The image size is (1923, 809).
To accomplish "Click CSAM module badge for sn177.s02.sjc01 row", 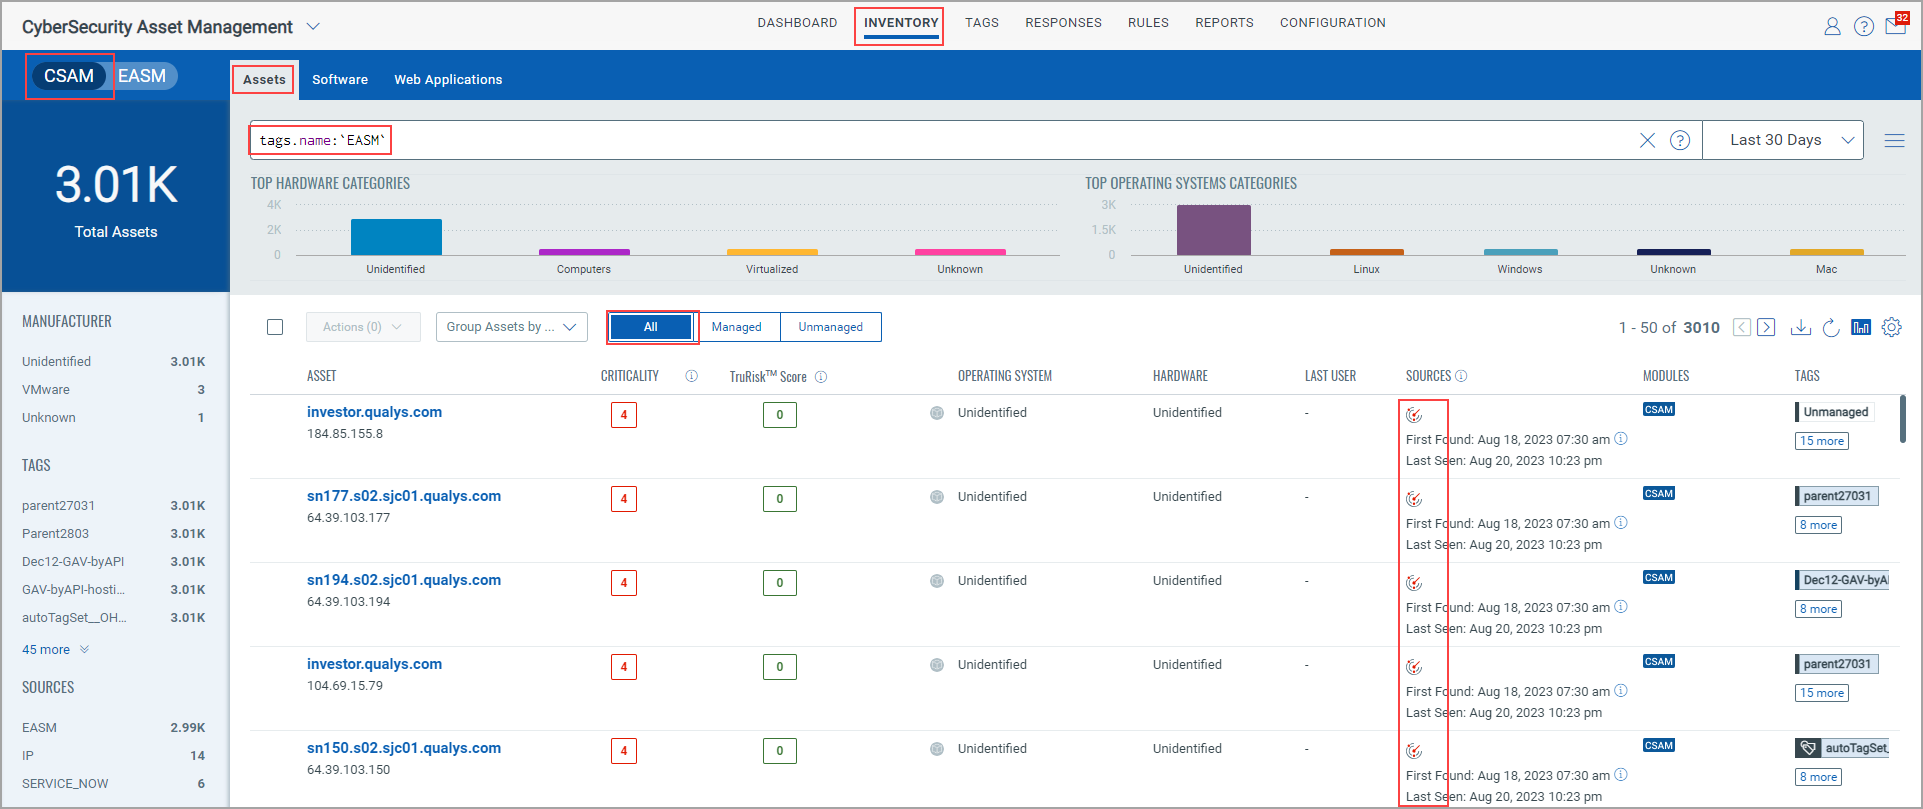I will (x=1659, y=493).
